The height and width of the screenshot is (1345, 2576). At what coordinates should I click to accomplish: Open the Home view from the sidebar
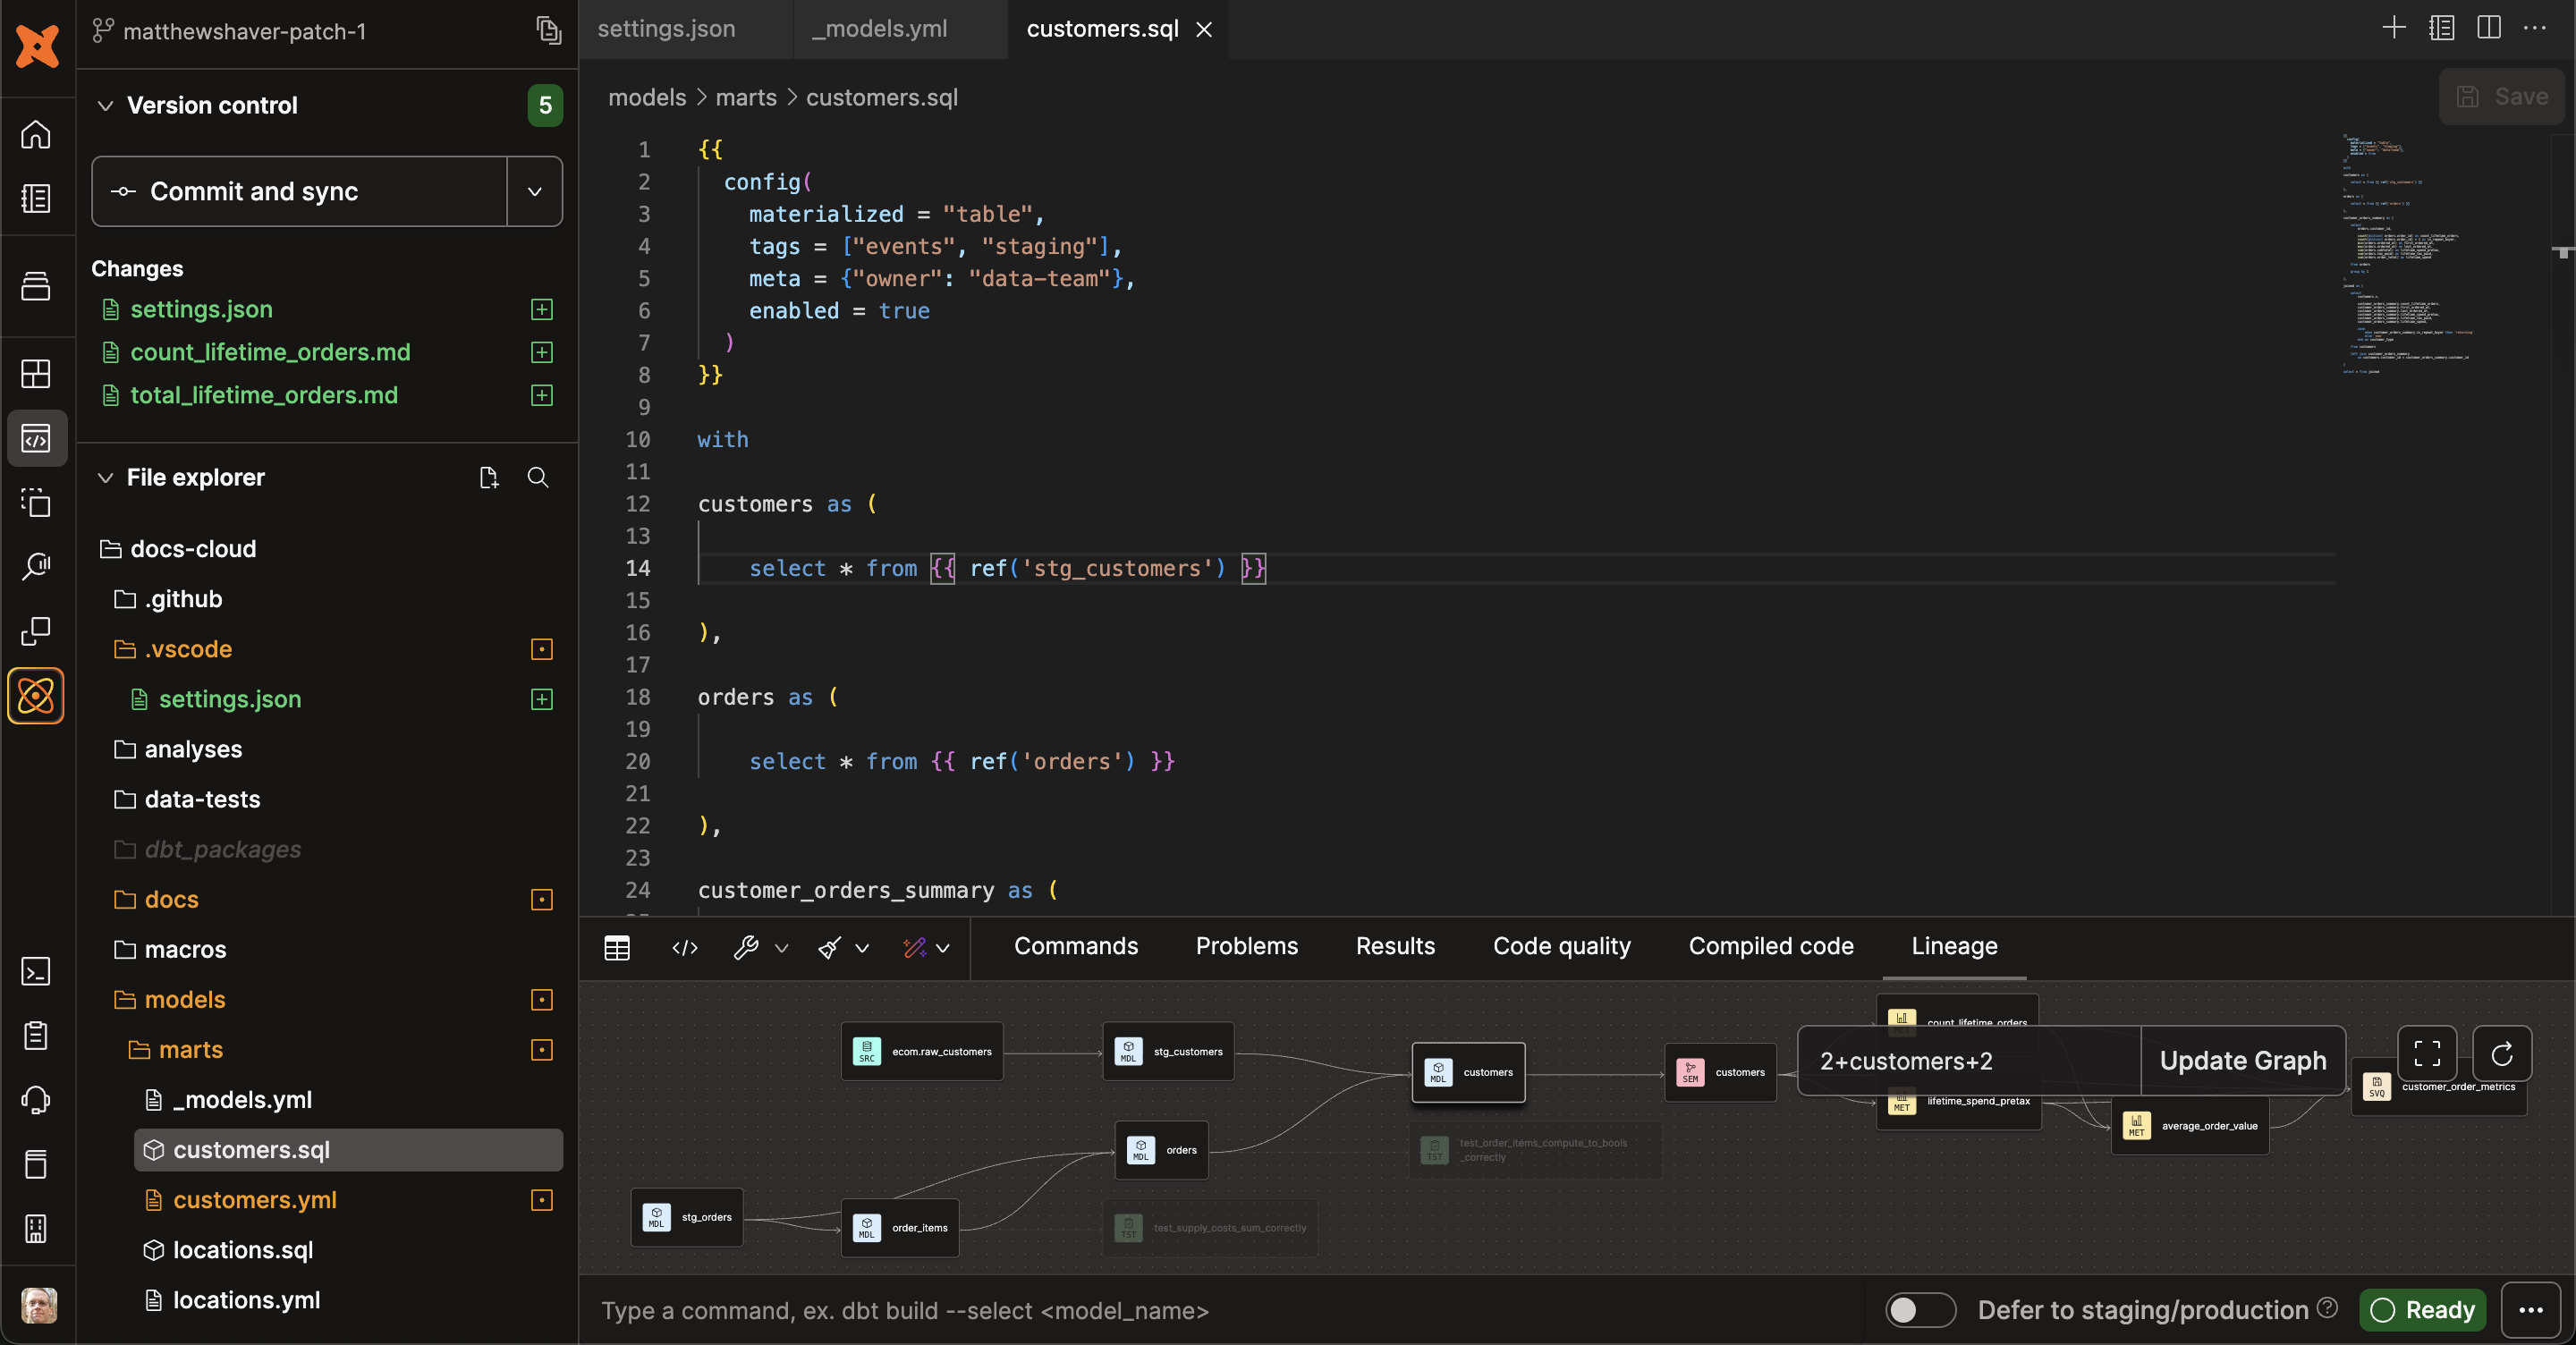(x=36, y=135)
